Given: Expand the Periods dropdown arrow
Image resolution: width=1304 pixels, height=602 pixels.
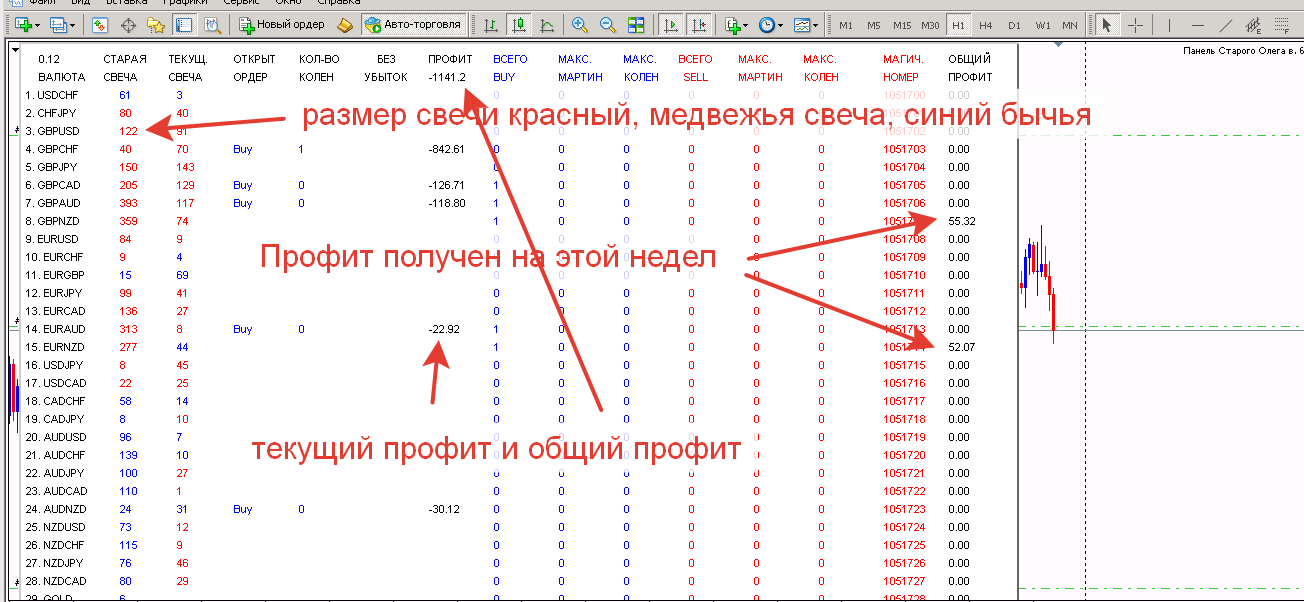Looking at the screenshot, I should tap(781, 25).
